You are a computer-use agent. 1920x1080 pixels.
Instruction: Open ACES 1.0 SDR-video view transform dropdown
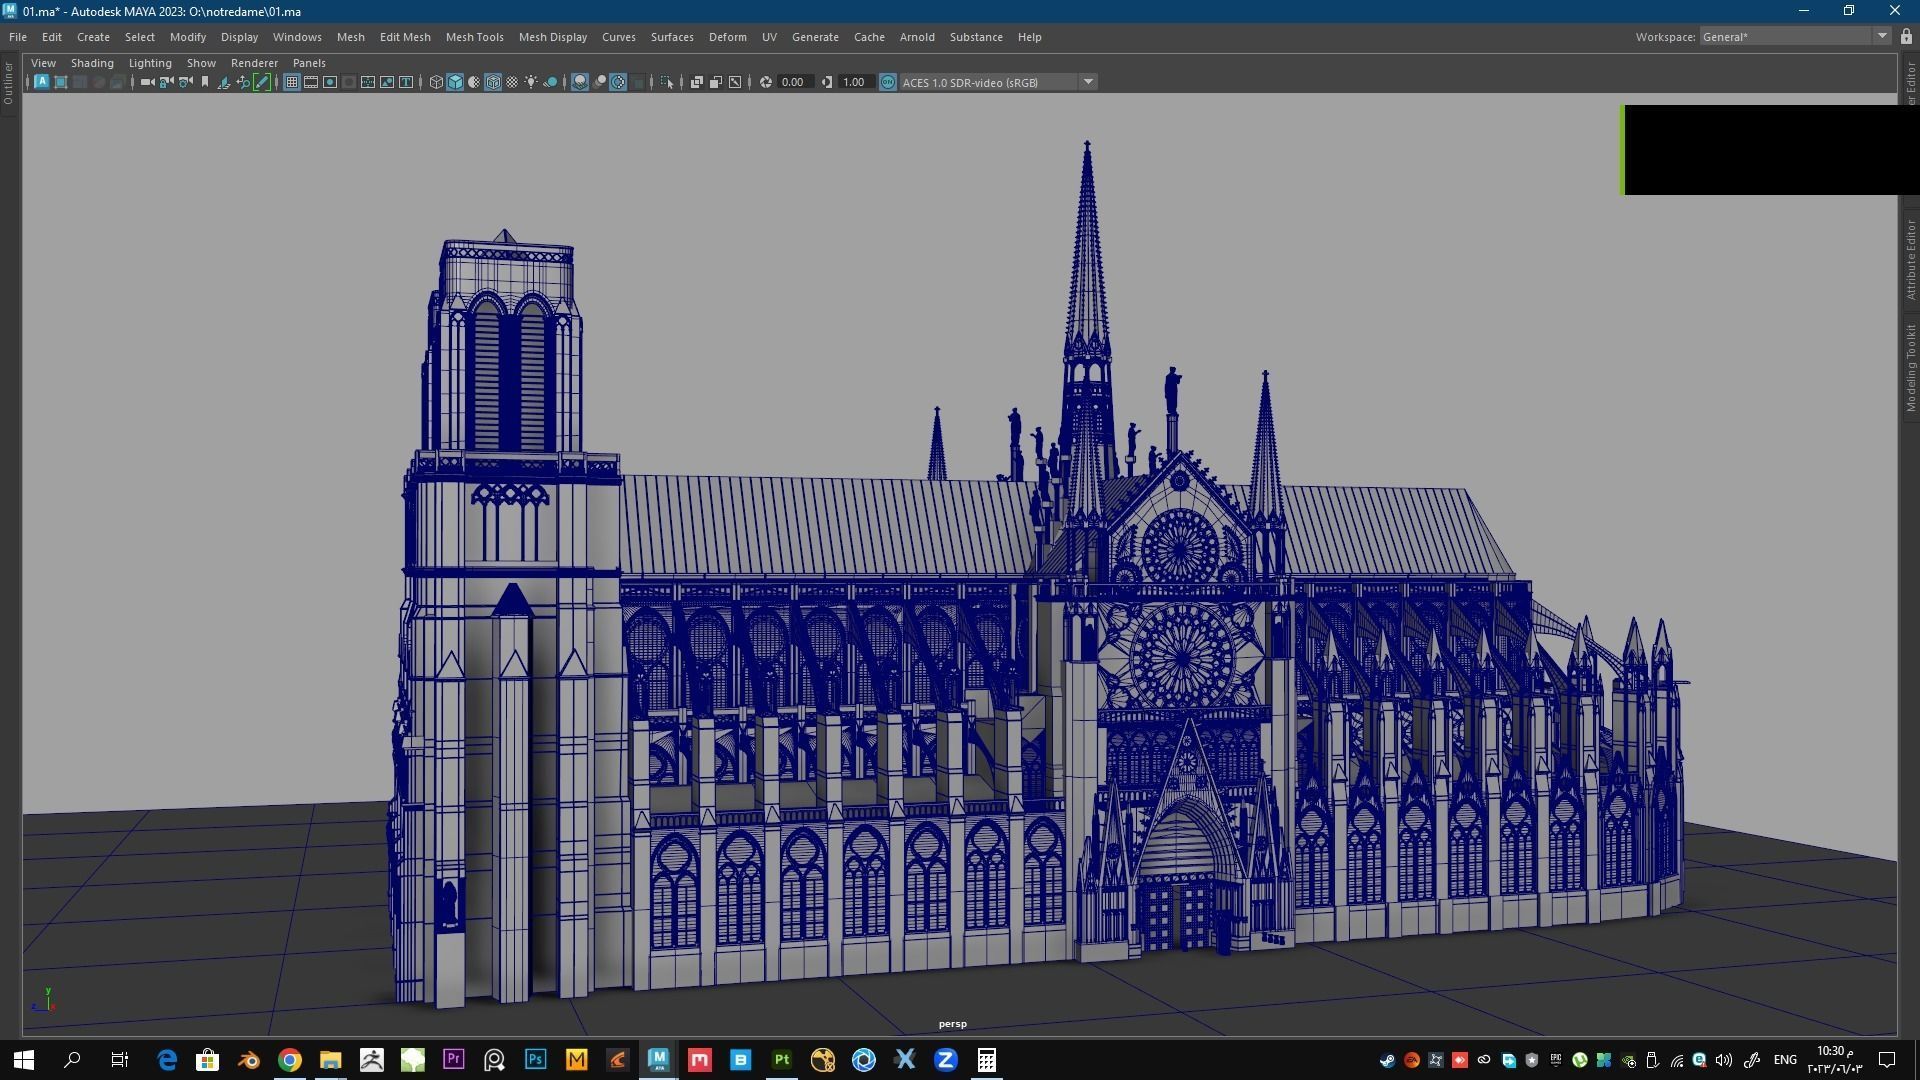998,82
